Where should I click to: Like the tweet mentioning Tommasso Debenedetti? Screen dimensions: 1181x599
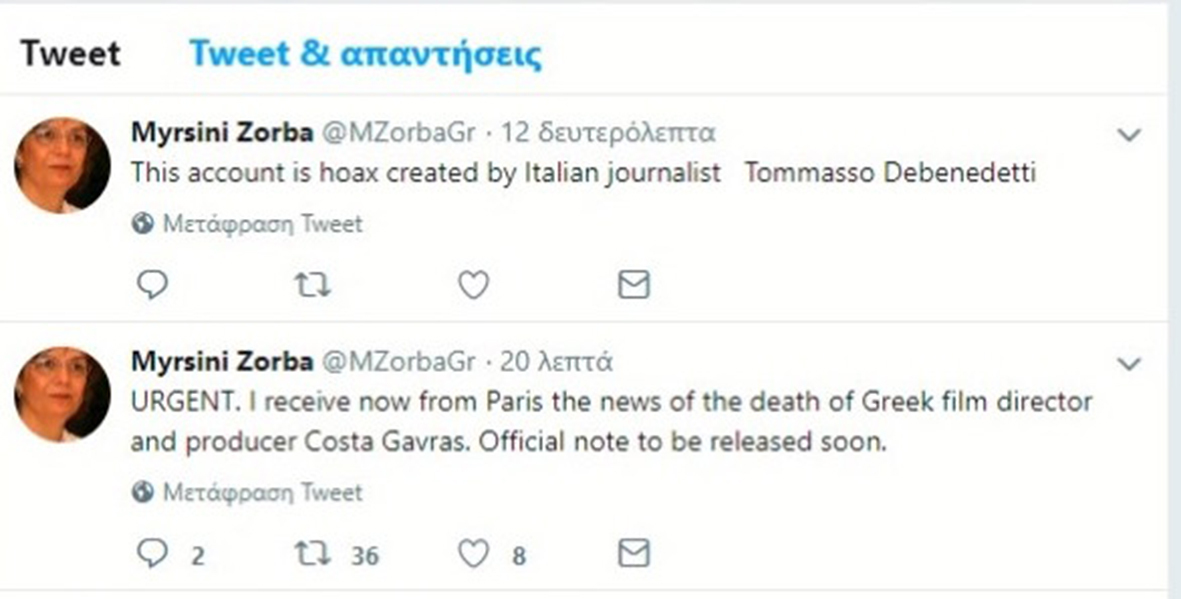(x=472, y=284)
